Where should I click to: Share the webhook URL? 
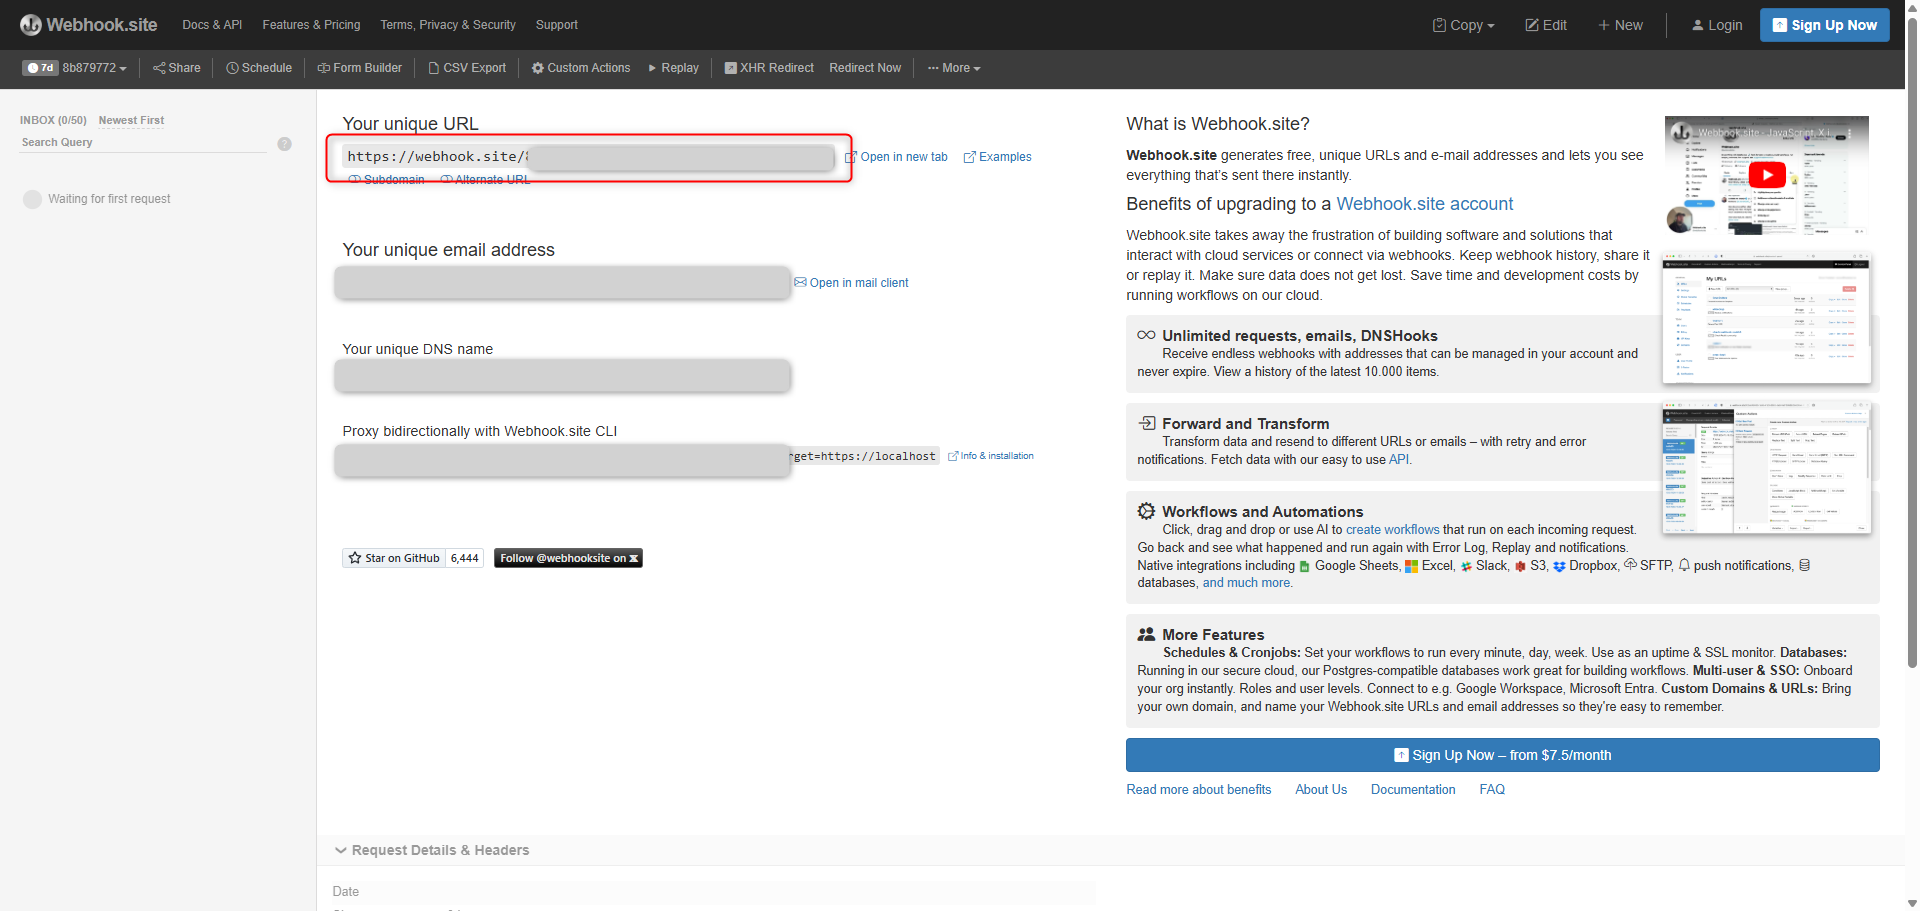176,68
